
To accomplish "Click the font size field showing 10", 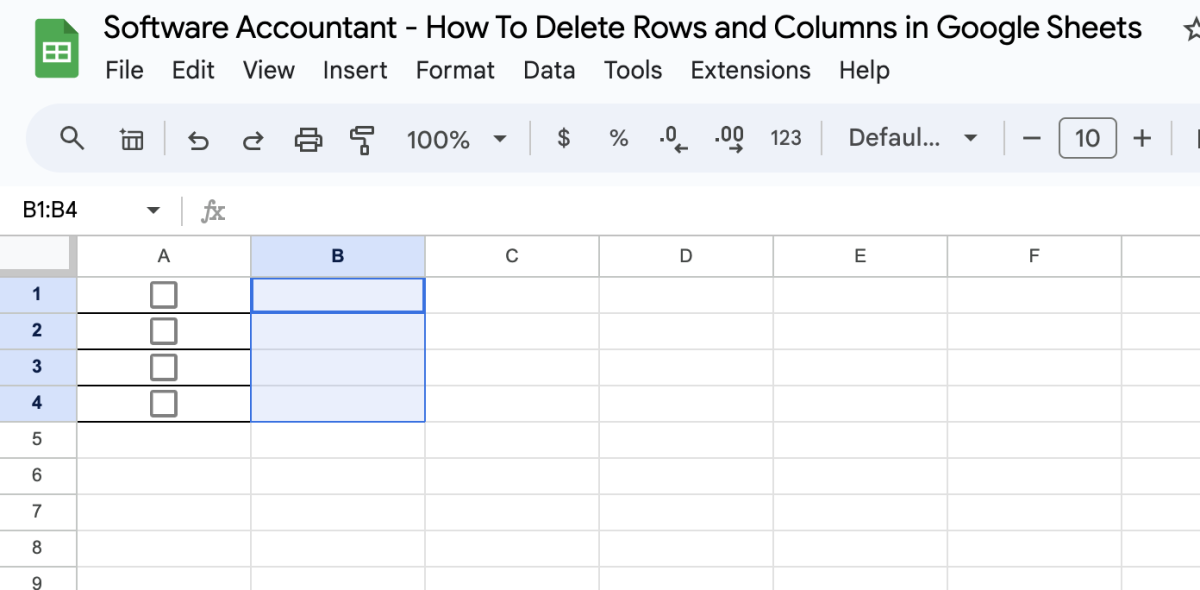I will [x=1087, y=138].
